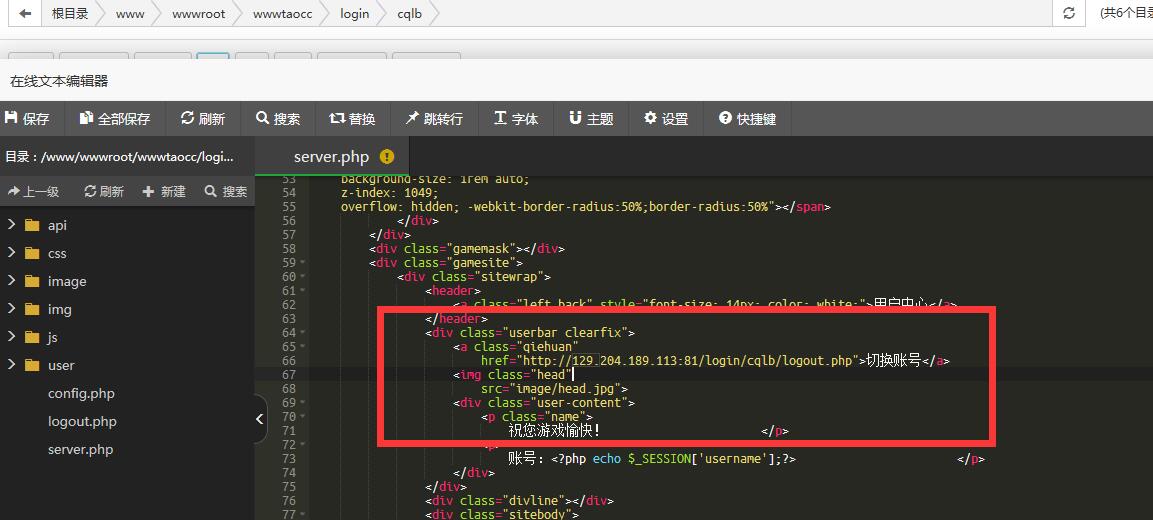Create new item with 新建 button
Image resolution: width=1153 pixels, height=520 pixels.
[x=164, y=191]
